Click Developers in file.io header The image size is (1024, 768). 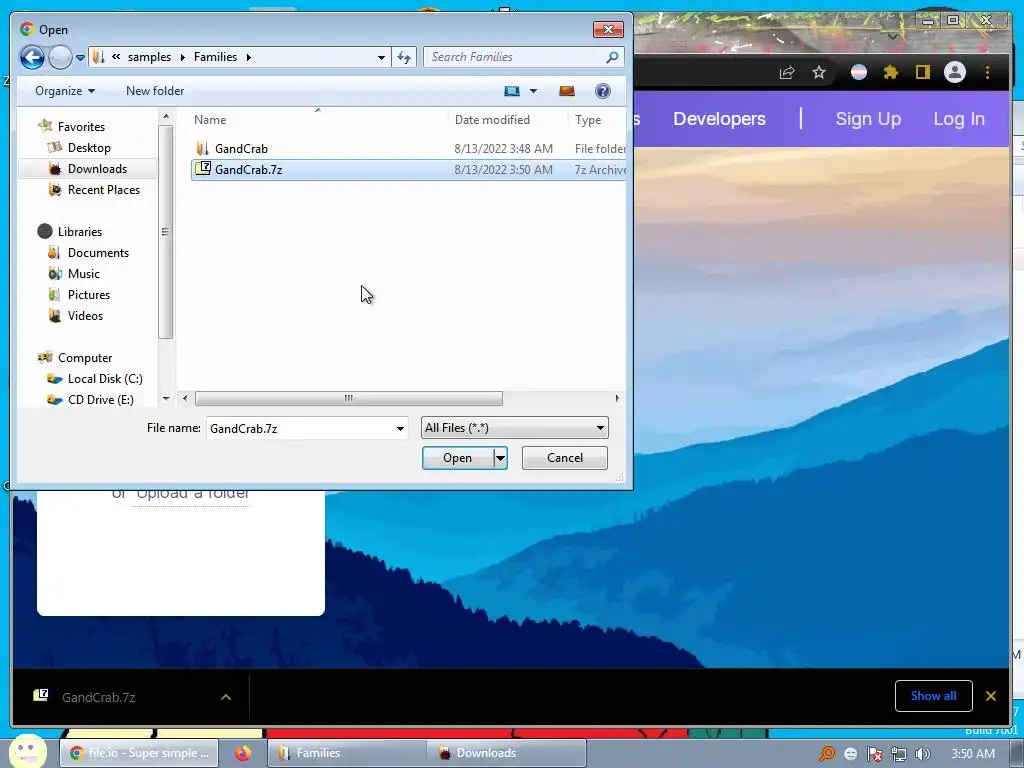click(719, 119)
